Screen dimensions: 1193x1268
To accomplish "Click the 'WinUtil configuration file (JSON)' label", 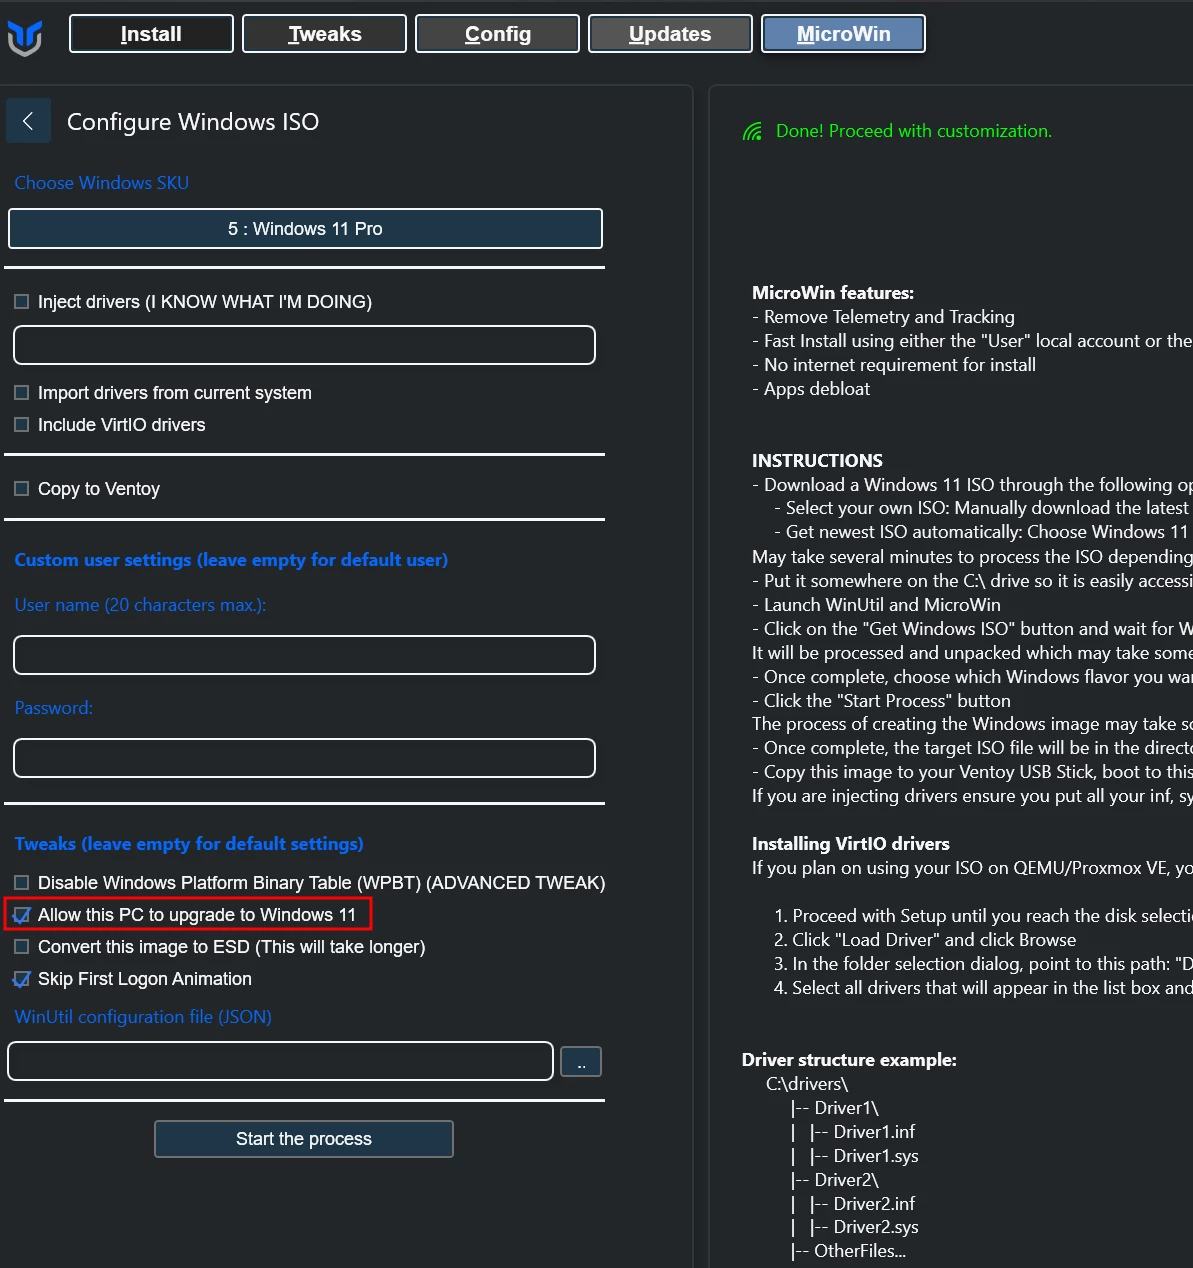I will coord(143,1017).
